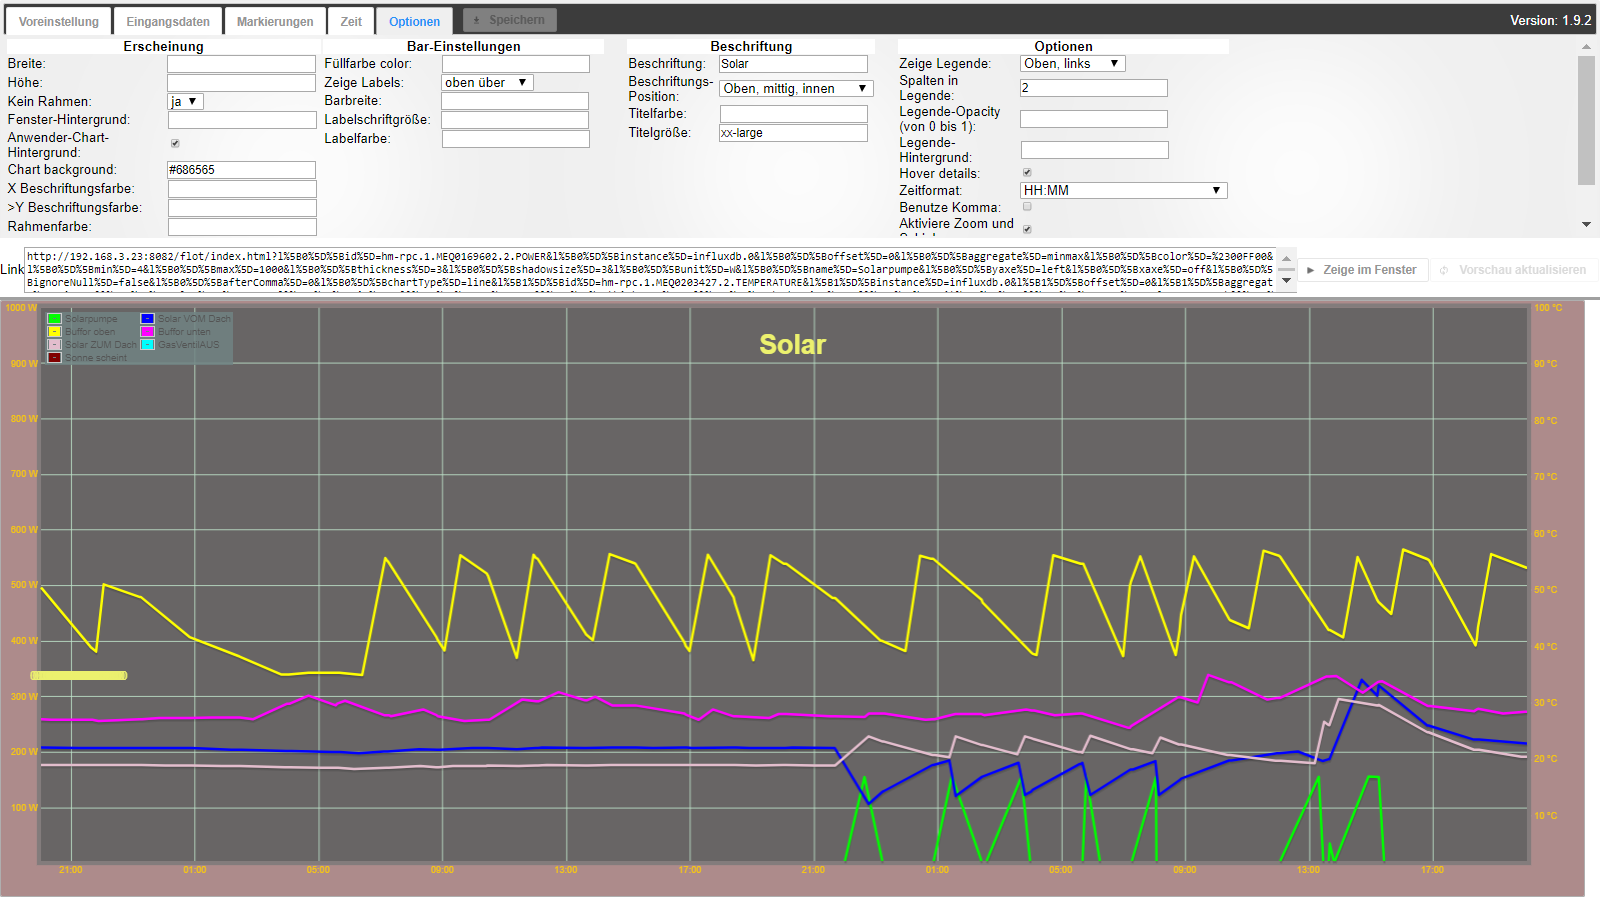Click Solar ZUM Dach legend marker

coord(55,345)
